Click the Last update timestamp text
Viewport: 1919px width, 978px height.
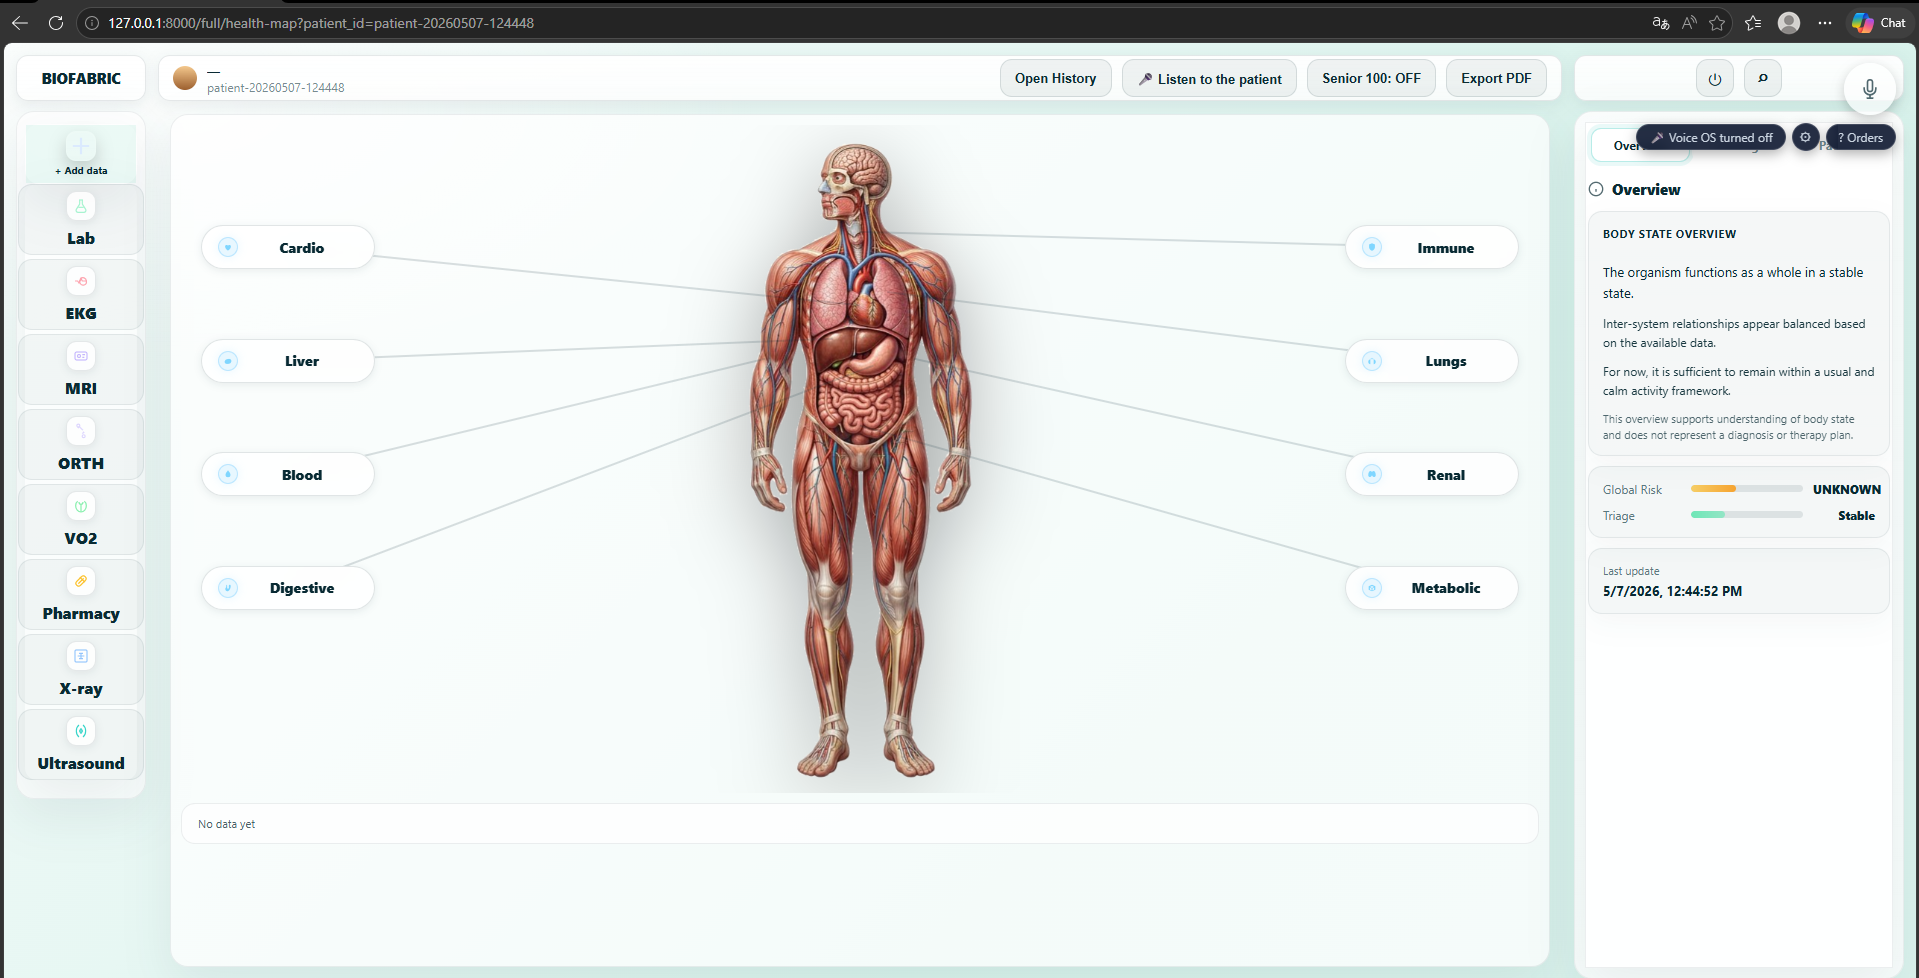pyautogui.click(x=1672, y=591)
